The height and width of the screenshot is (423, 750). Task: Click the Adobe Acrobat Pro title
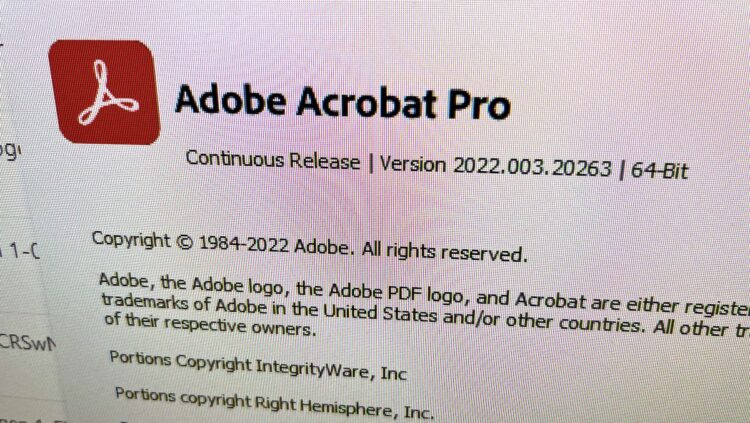[x=342, y=102]
